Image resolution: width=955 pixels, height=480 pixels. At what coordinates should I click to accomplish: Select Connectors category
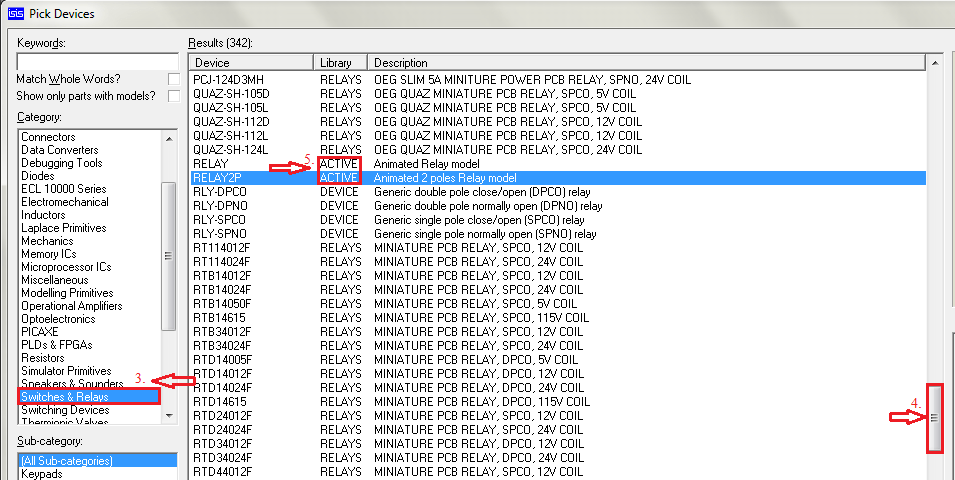48,137
